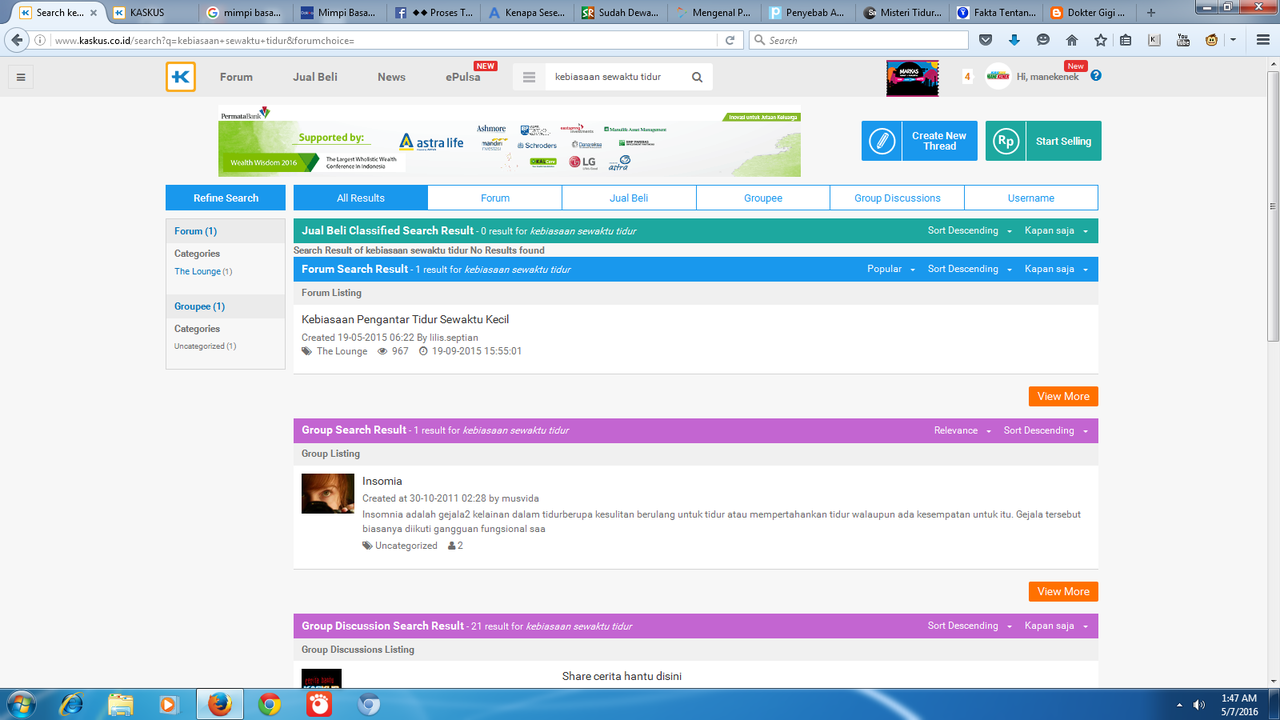Click the K keyboard extension icon
The width and height of the screenshot is (1280, 720).
1155,40
